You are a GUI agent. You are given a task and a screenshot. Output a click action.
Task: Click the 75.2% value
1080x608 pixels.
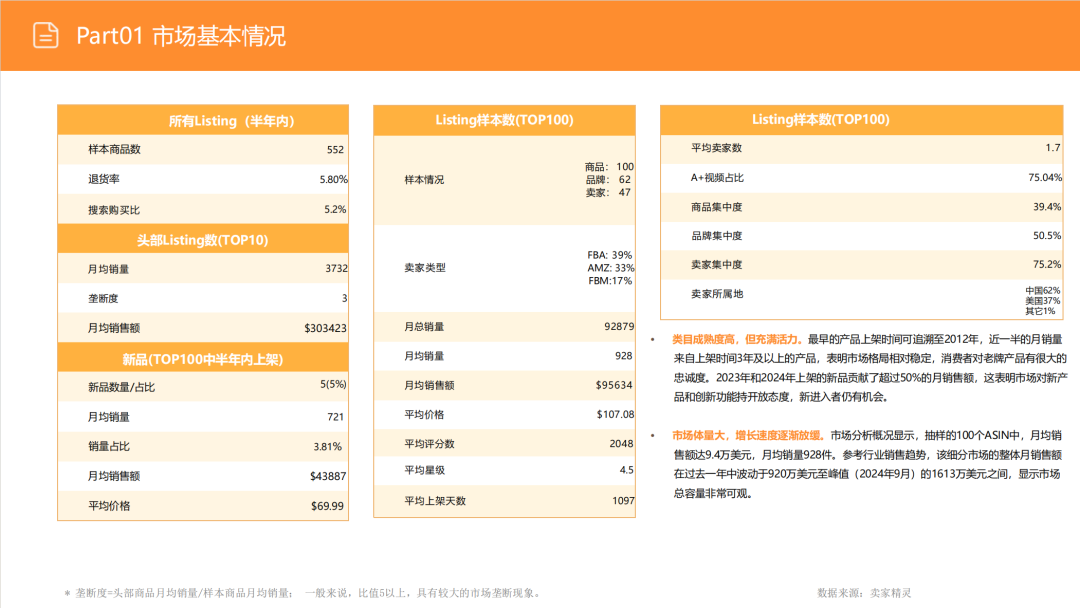pyautogui.click(x=1047, y=264)
